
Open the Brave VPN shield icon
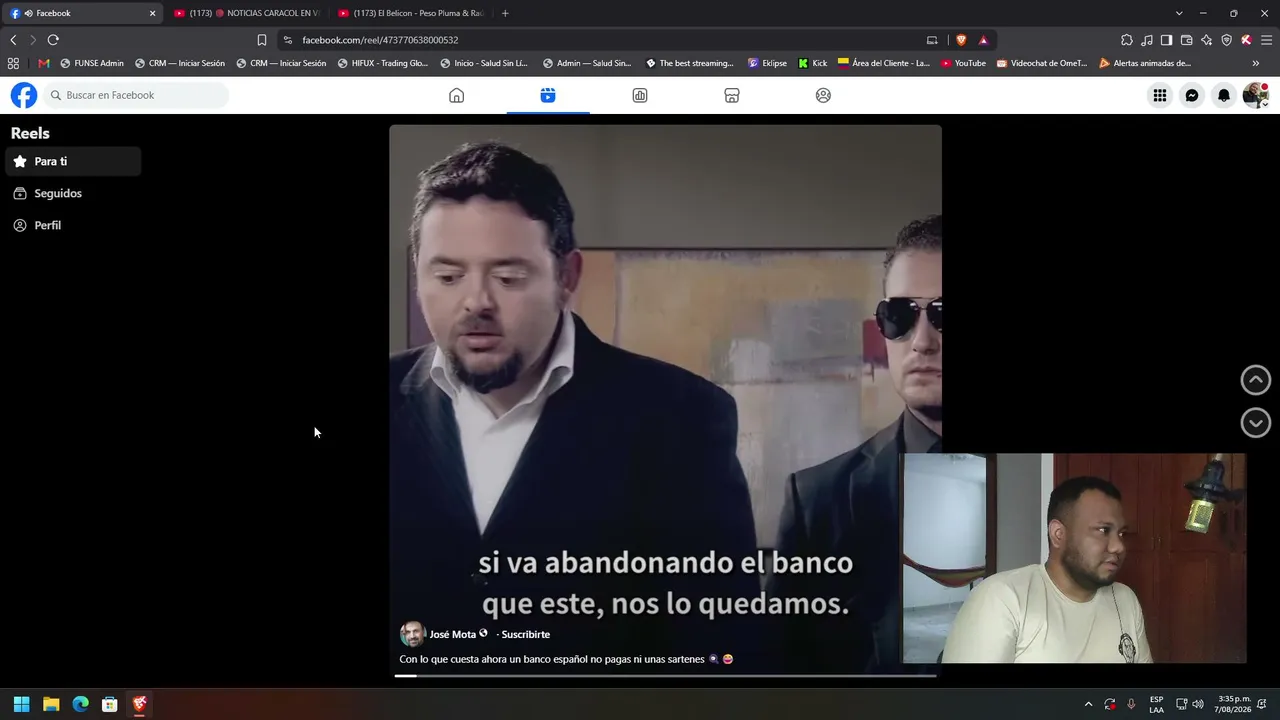click(1226, 40)
